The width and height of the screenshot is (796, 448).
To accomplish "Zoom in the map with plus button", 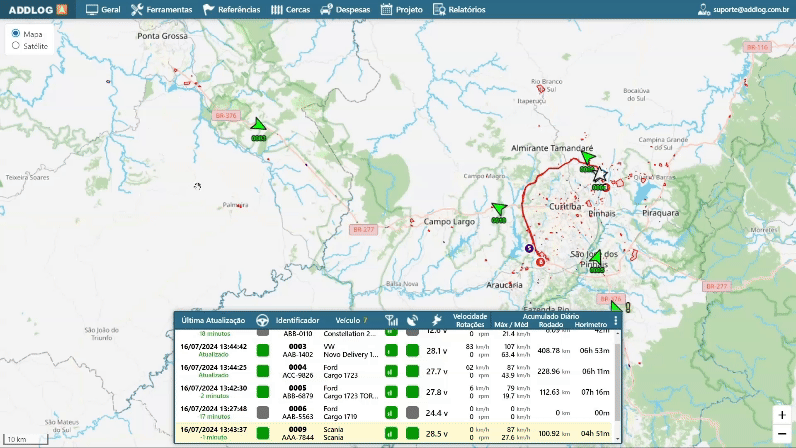I will click(x=781, y=415).
